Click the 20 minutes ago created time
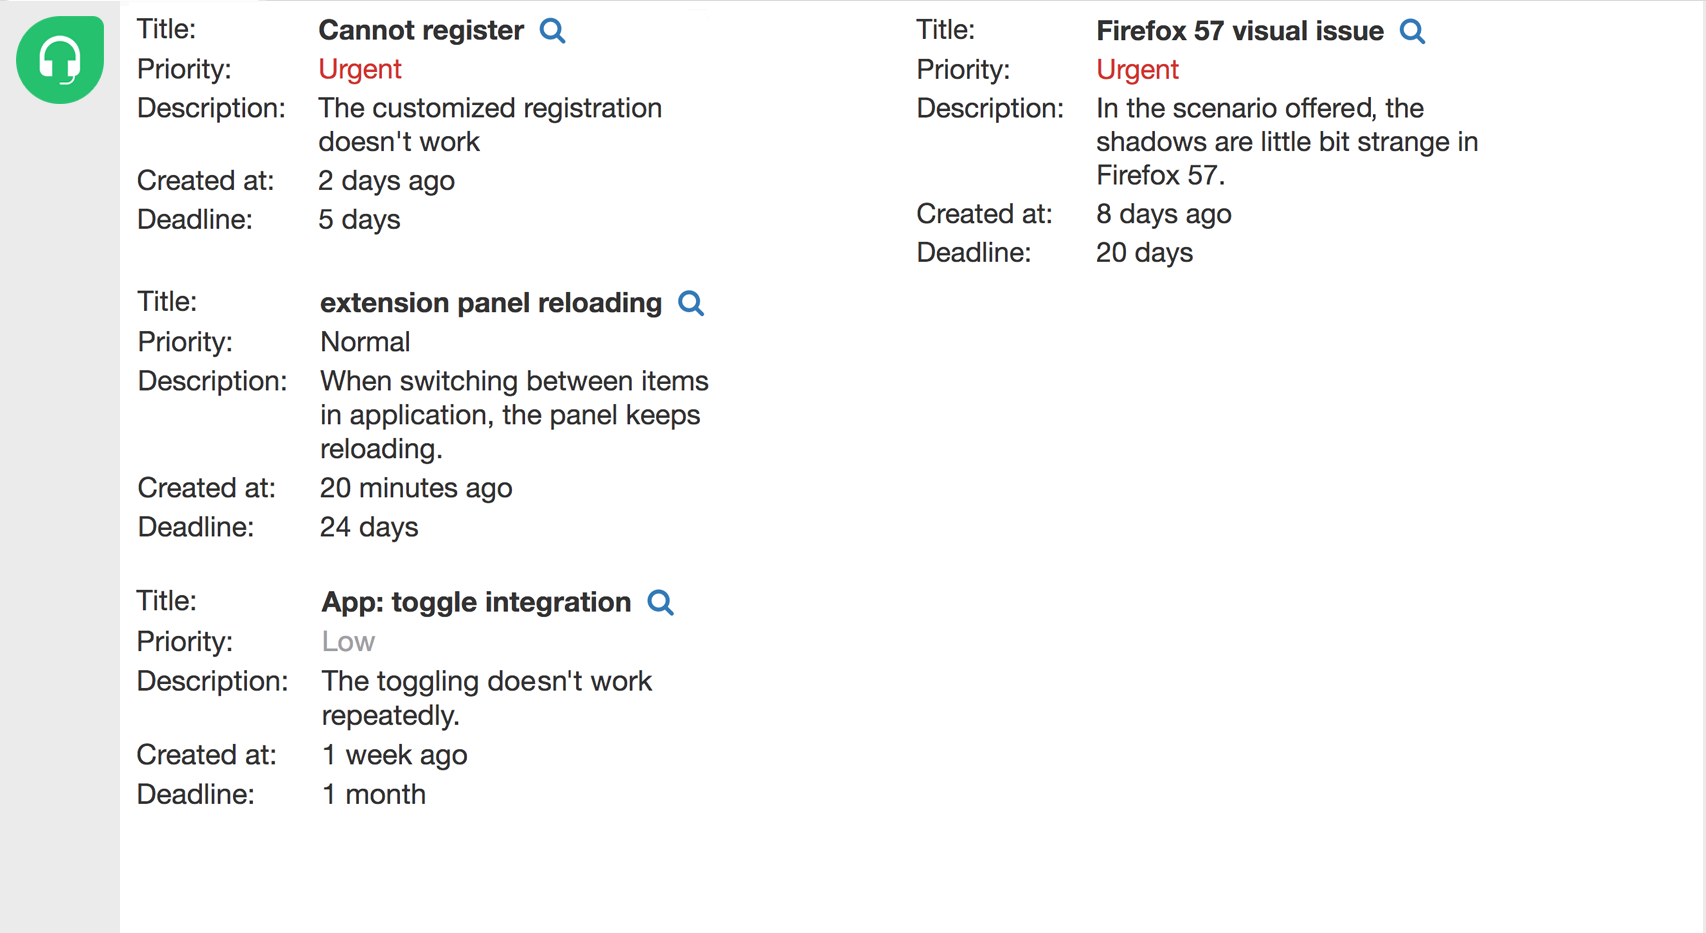This screenshot has height=933, width=1706. point(416,488)
